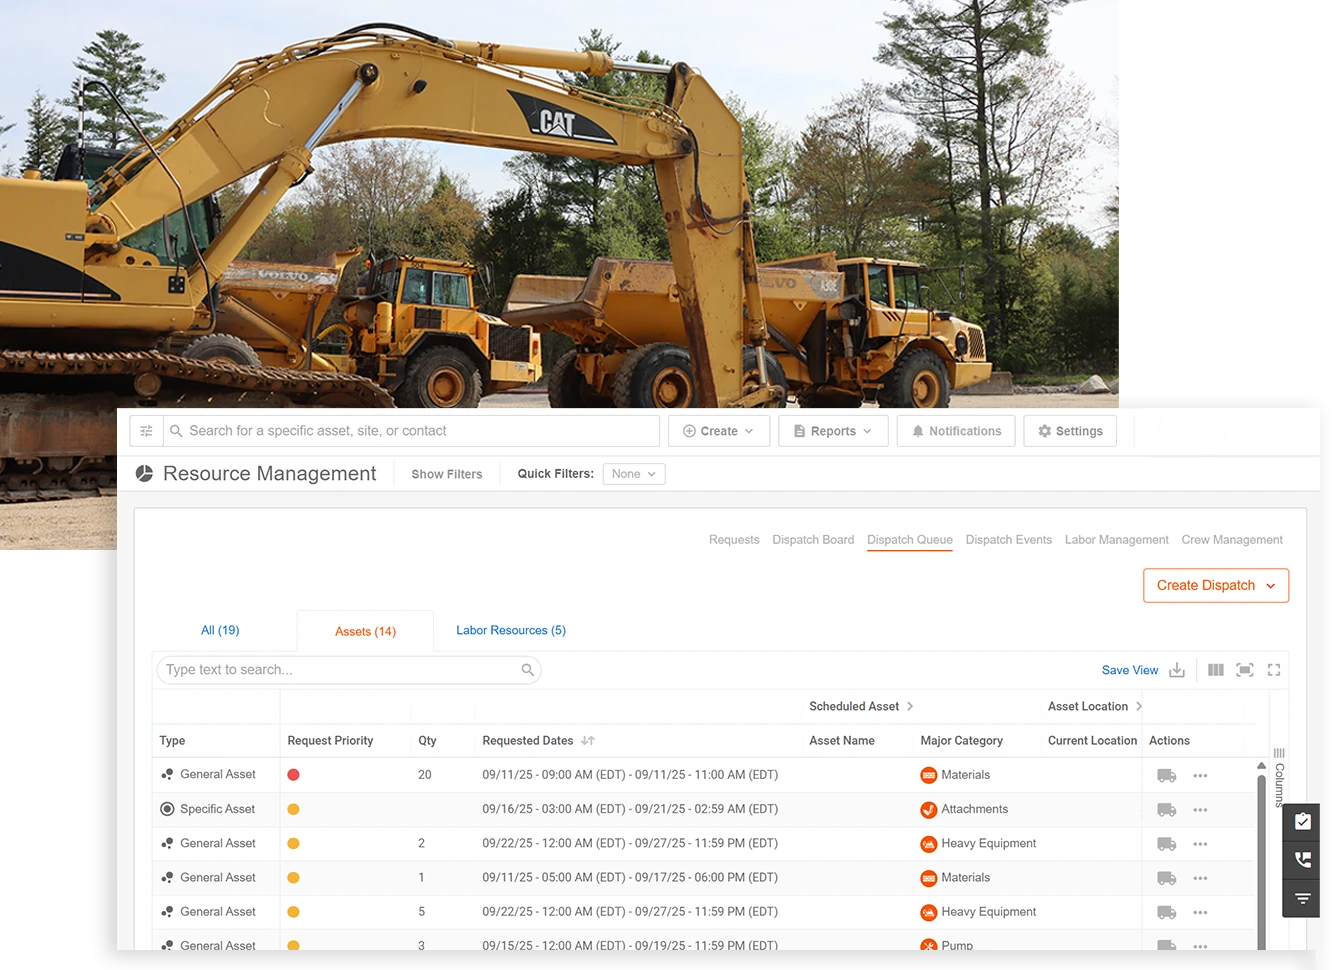
Task: Click the Save View link
Action: click(x=1130, y=670)
